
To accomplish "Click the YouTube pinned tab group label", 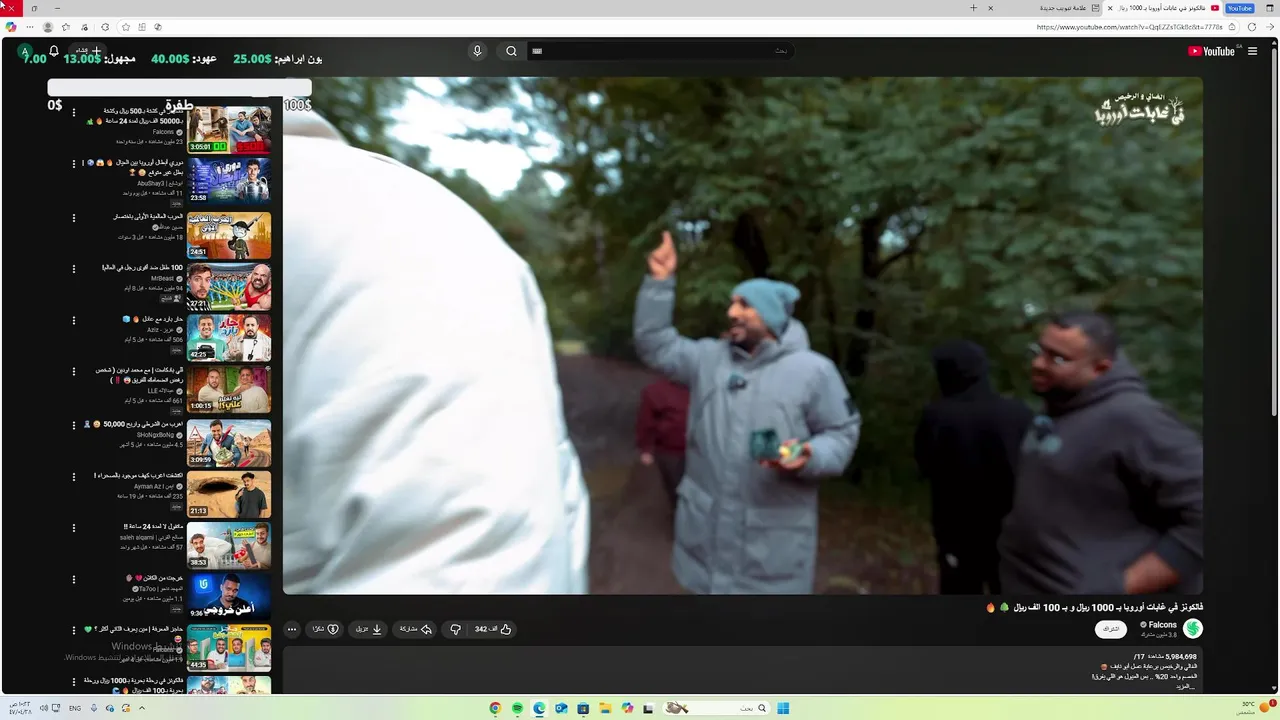I will tap(1240, 8).
